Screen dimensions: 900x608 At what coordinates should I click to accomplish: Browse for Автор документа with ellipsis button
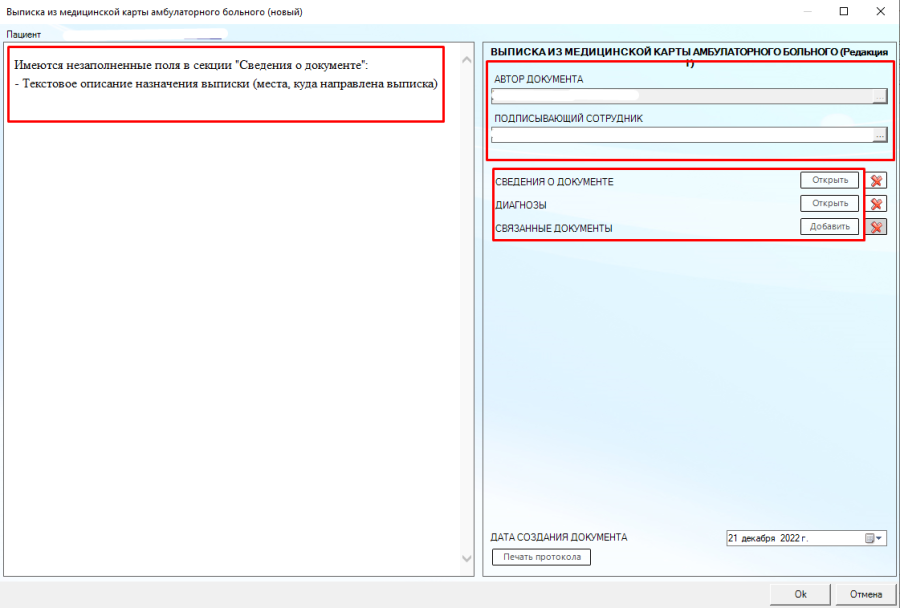coord(879,96)
